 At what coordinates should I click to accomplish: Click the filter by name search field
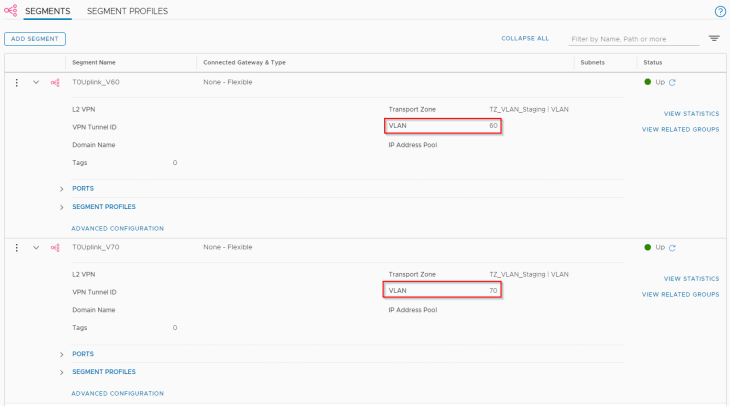(632, 39)
